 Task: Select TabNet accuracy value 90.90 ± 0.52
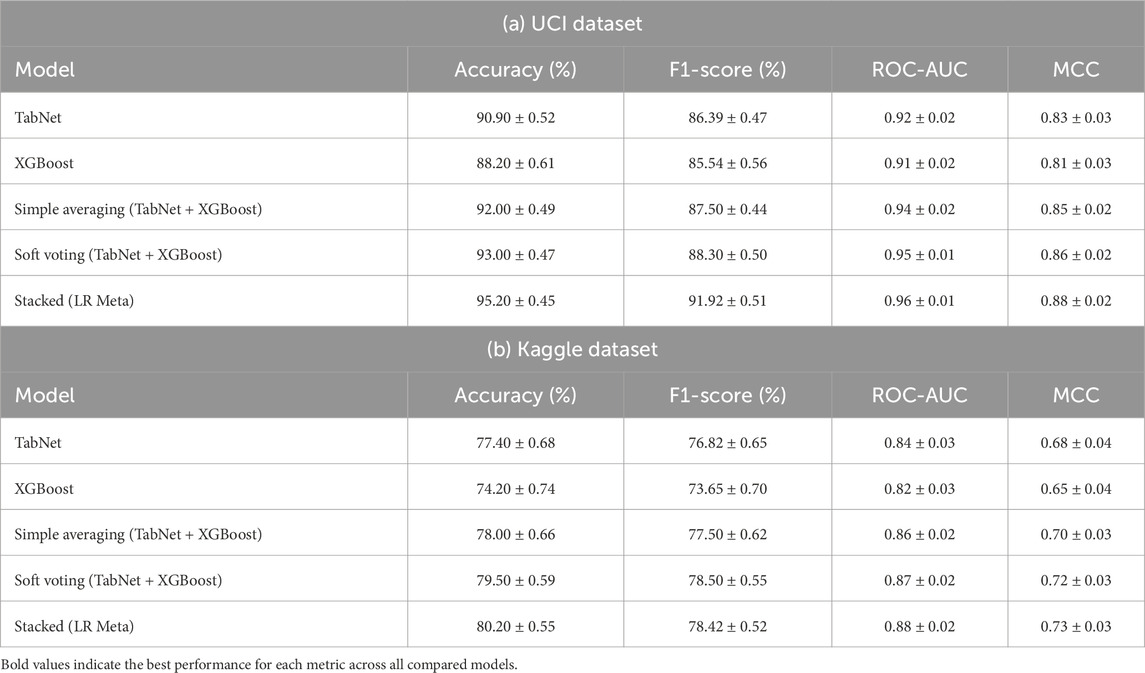click(516, 117)
